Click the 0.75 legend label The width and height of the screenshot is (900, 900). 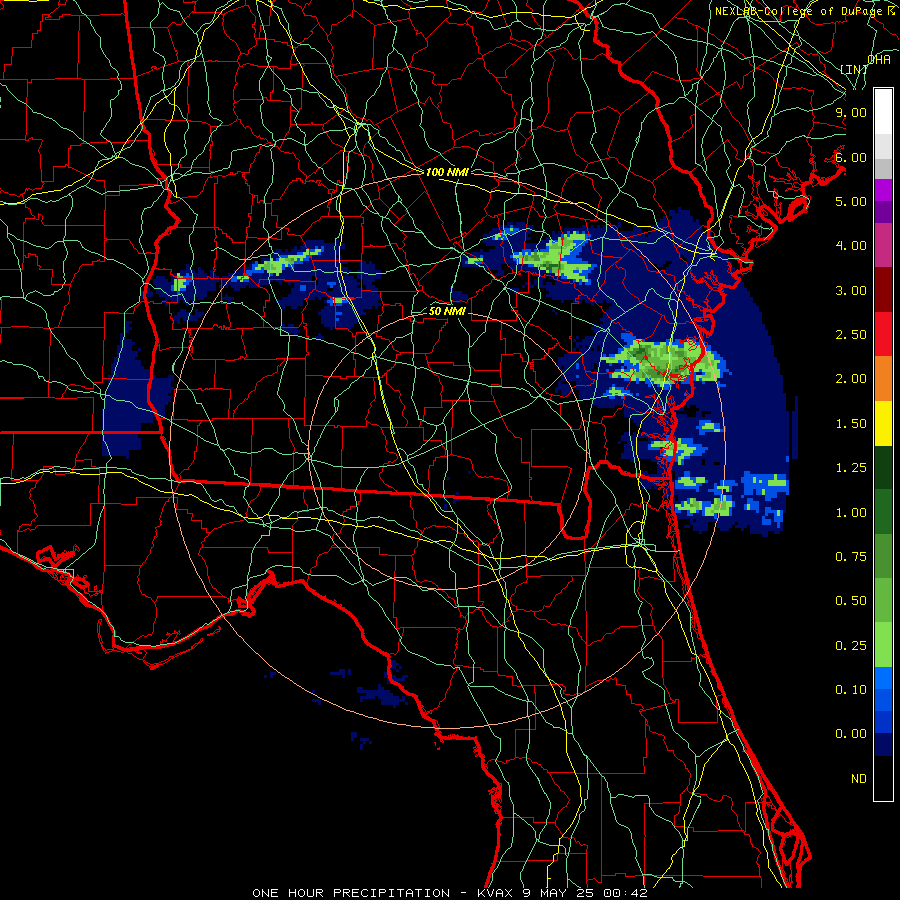pos(851,557)
